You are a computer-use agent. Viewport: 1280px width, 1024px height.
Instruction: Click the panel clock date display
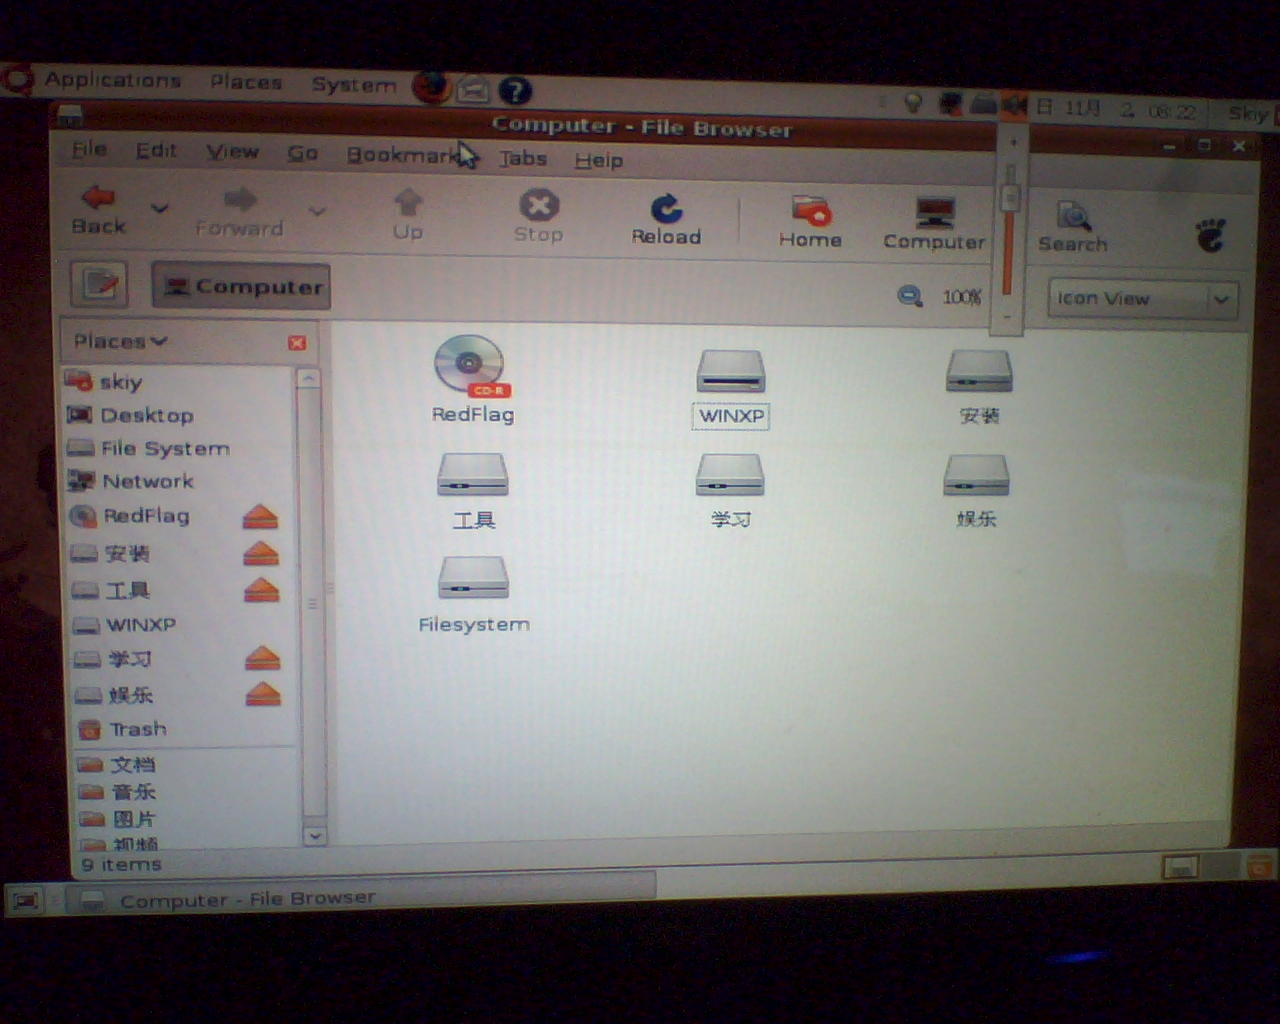pos(1117,109)
